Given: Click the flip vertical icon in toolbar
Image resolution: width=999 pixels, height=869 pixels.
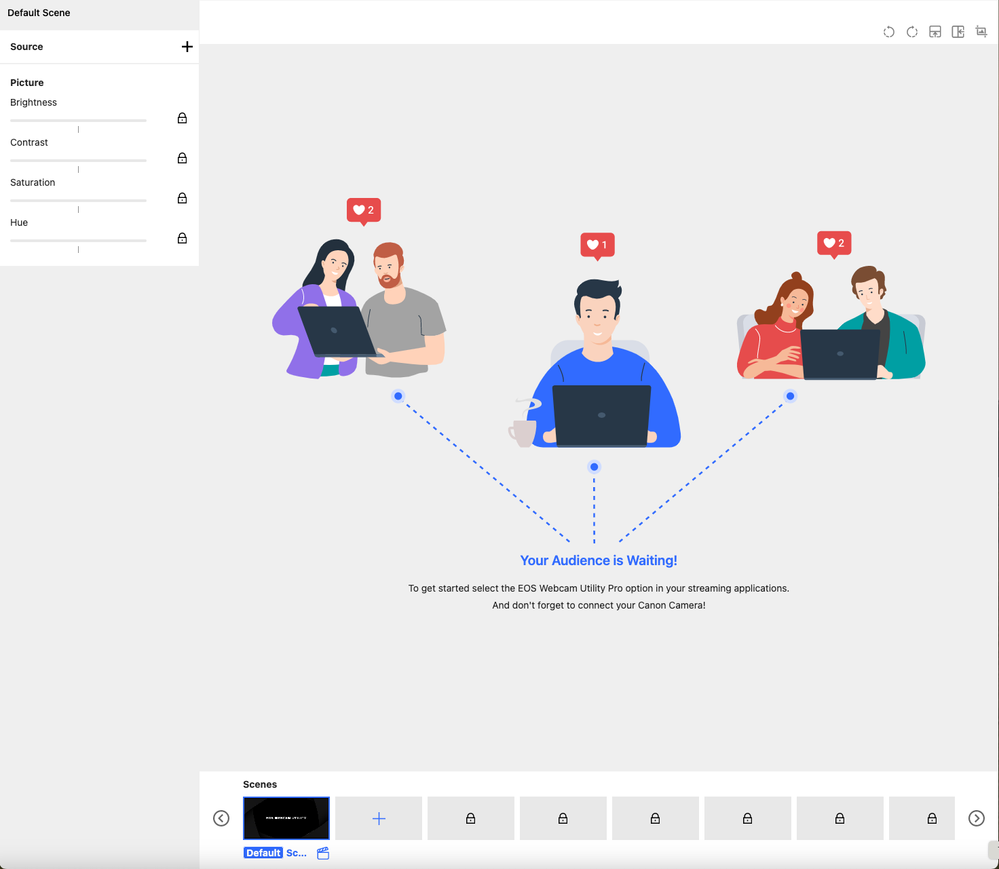Looking at the screenshot, I should pos(935,32).
